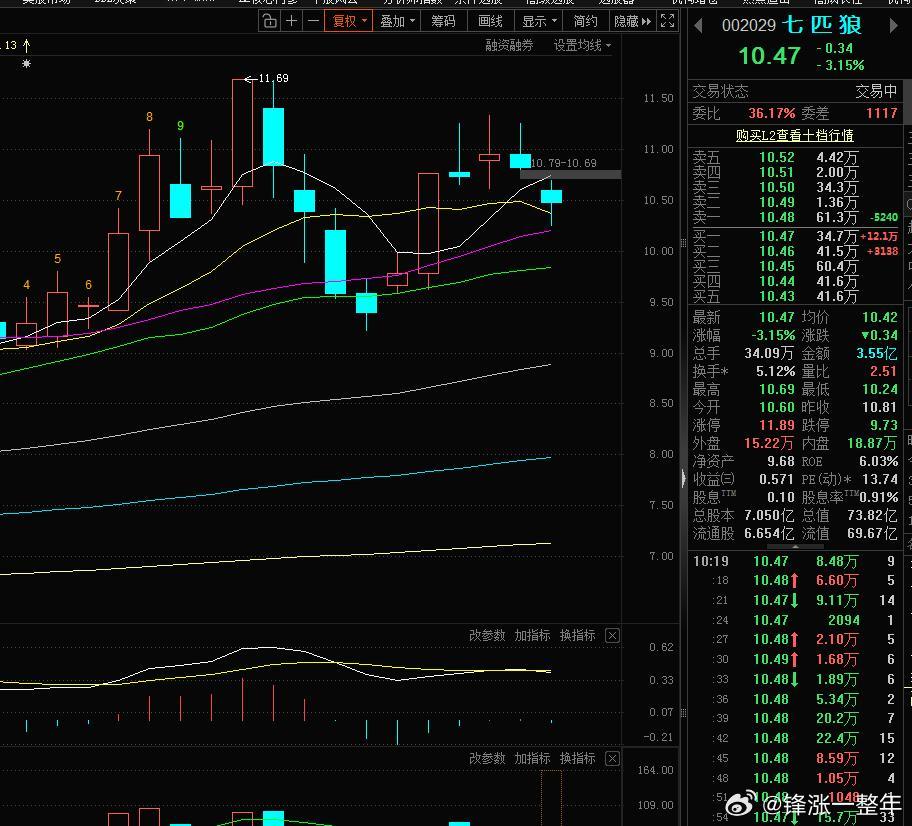The width and height of the screenshot is (912, 826).
Task: Click the 融资融券 margin trading label
Action: coord(509,45)
